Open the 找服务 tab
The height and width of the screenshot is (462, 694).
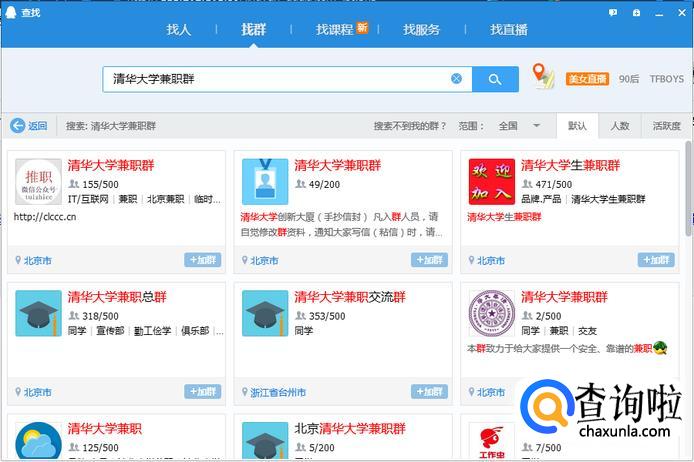click(x=421, y=30)
